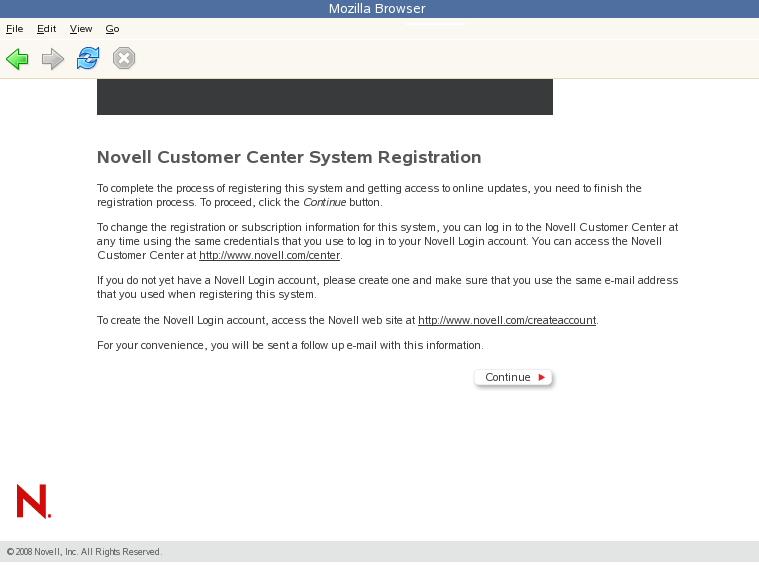Click the italic word Continue in paragraph

[x=324, y=202]
